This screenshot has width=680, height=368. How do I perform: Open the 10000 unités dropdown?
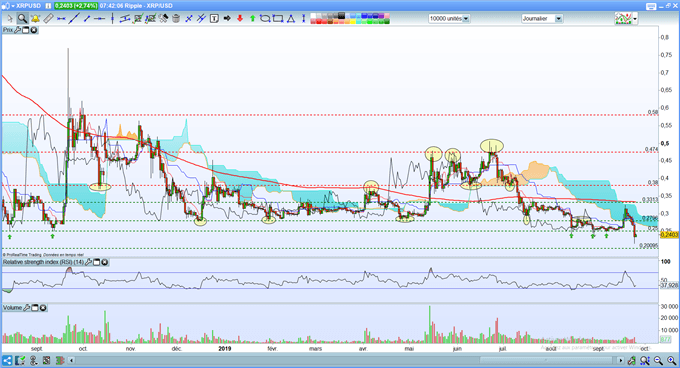(x=449, y=19)
